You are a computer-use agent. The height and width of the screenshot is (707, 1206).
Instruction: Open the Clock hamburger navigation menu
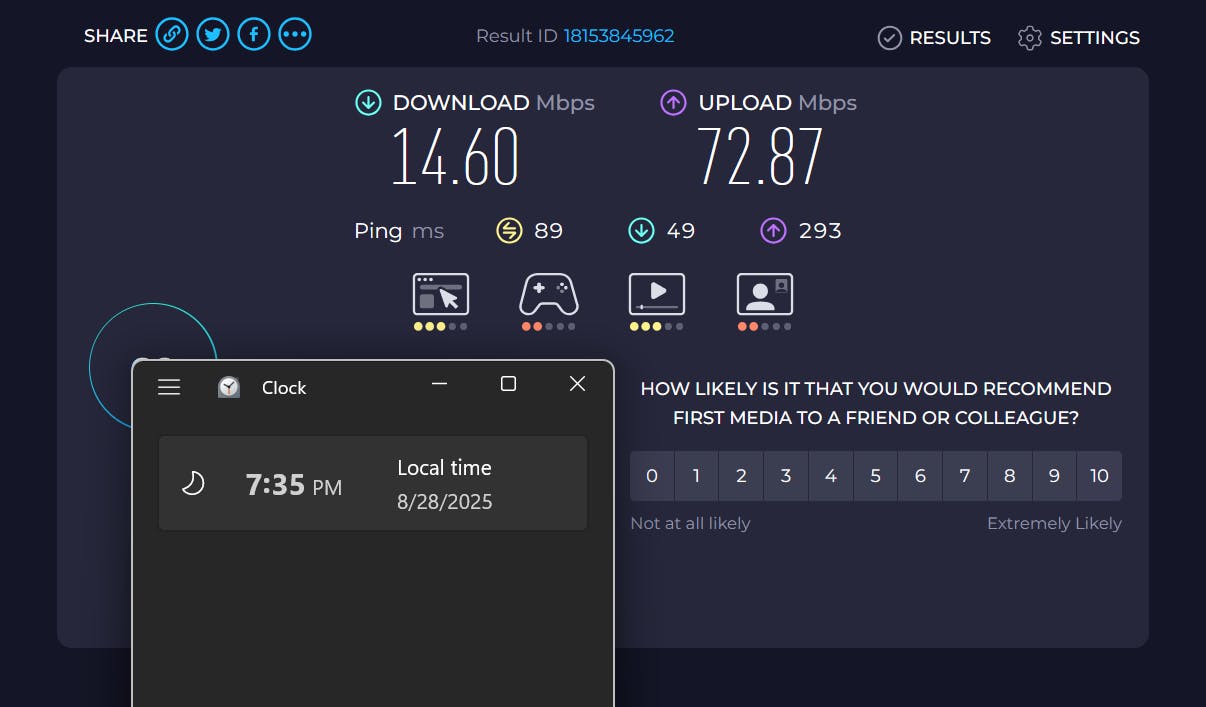169,387
